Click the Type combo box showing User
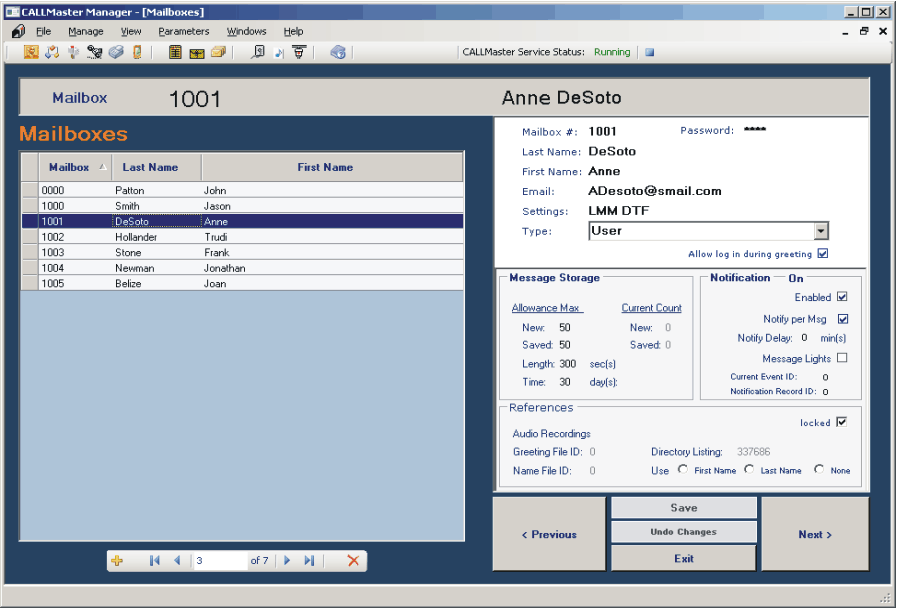The image size is (897, 608). pyautogui.click(x=708, y=231)
